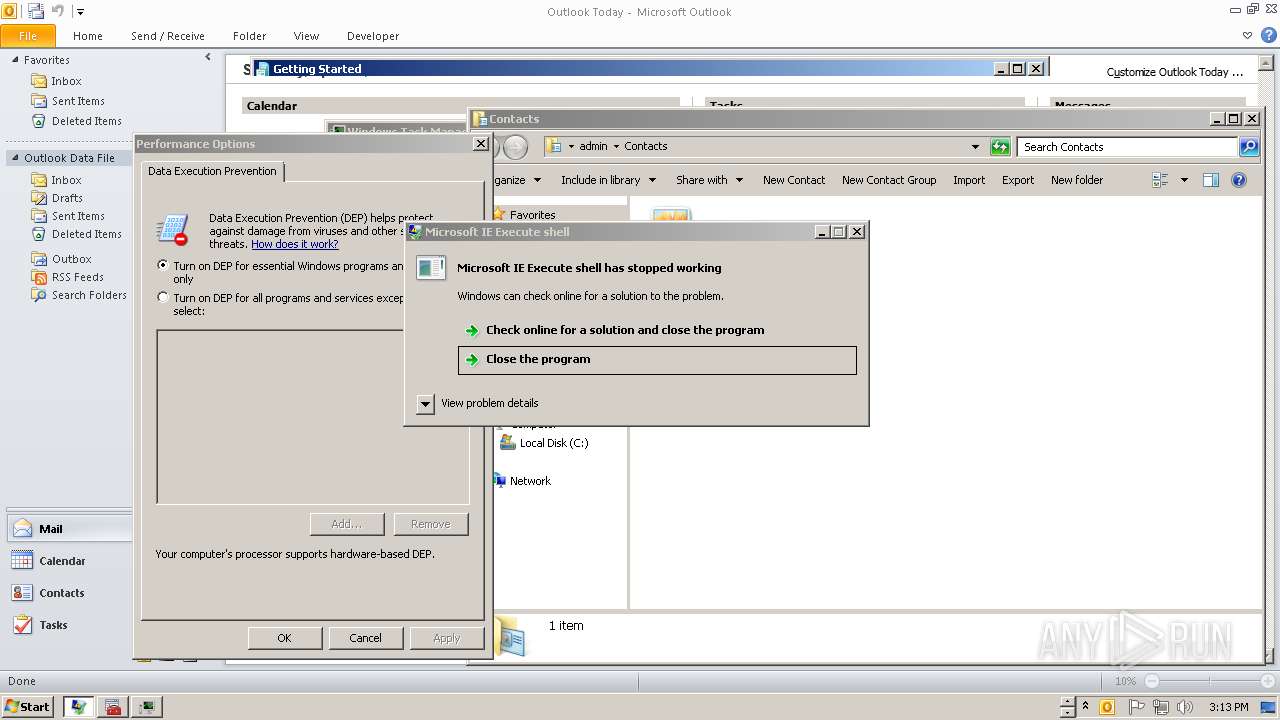Open volume control in system tray
This screenshot has width=1280, height=720.
click(1187, 707)
